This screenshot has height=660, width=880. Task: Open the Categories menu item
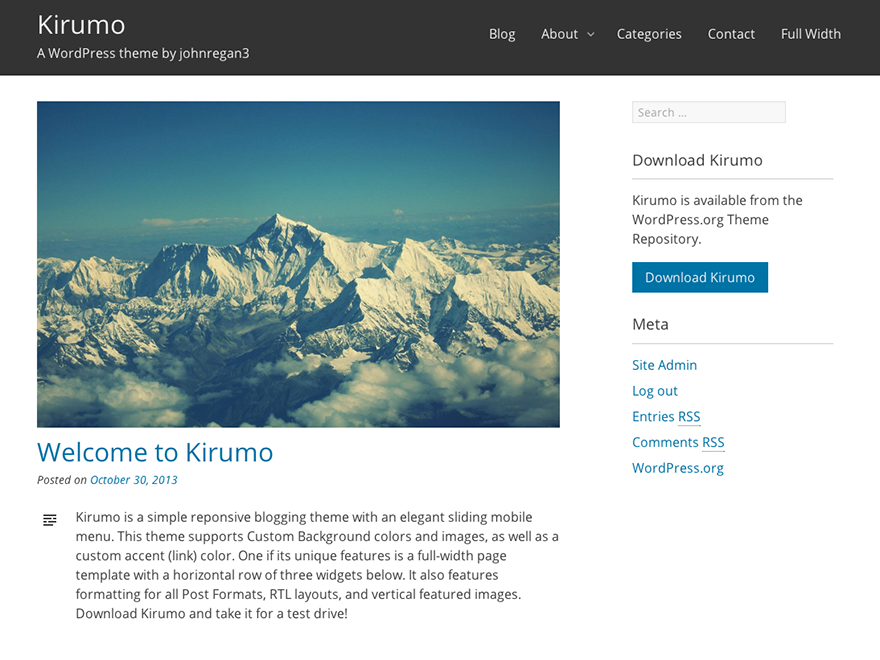(x=649, y=34)
